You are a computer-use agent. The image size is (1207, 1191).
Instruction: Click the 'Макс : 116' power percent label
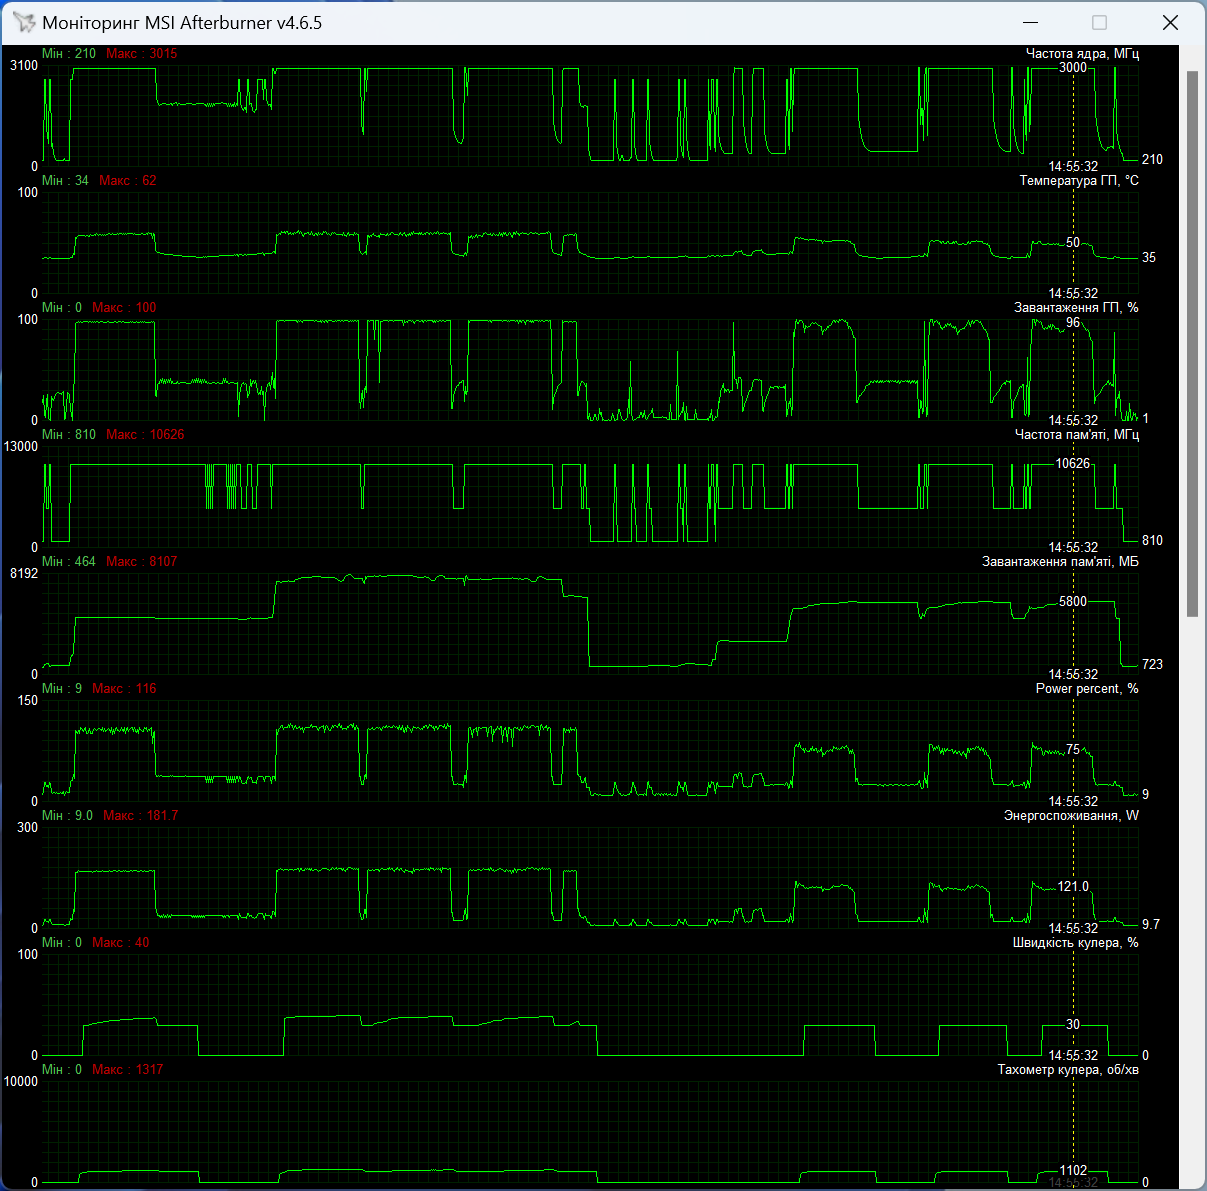click(124, 689)
